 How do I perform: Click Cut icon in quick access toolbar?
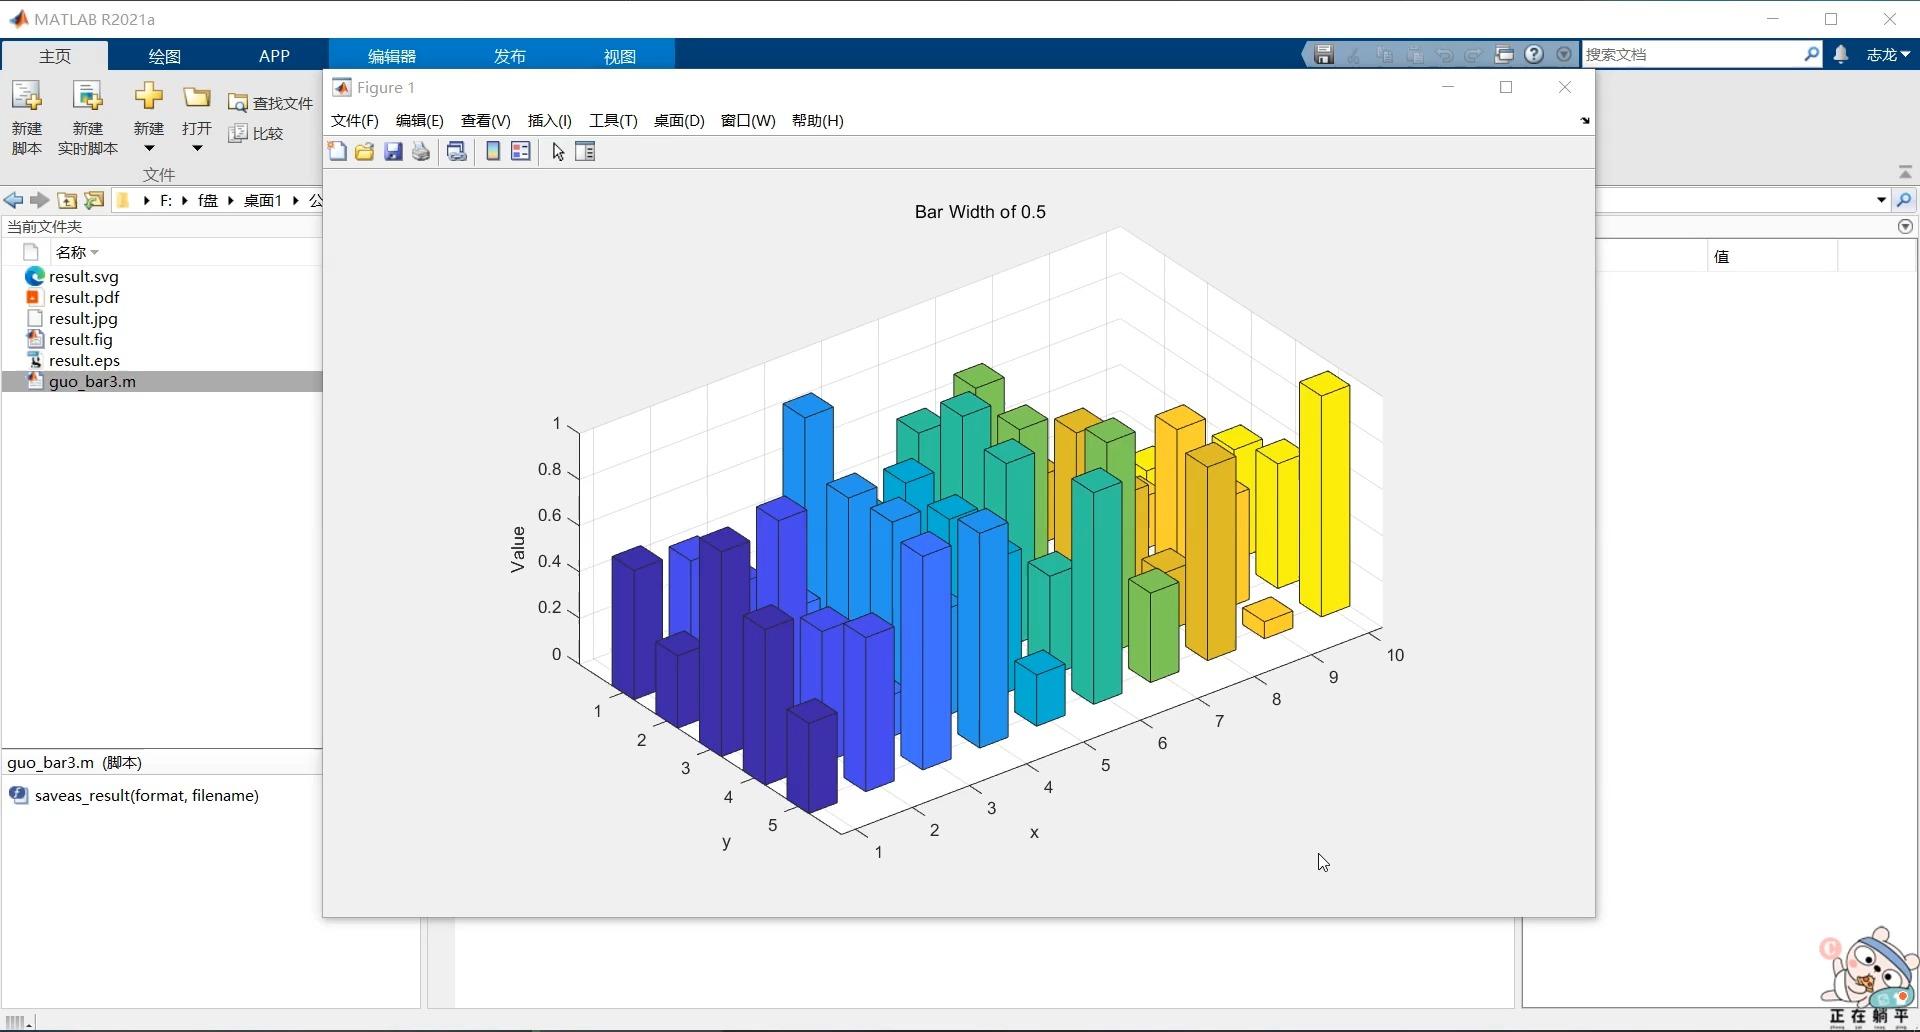point(1354,55)
